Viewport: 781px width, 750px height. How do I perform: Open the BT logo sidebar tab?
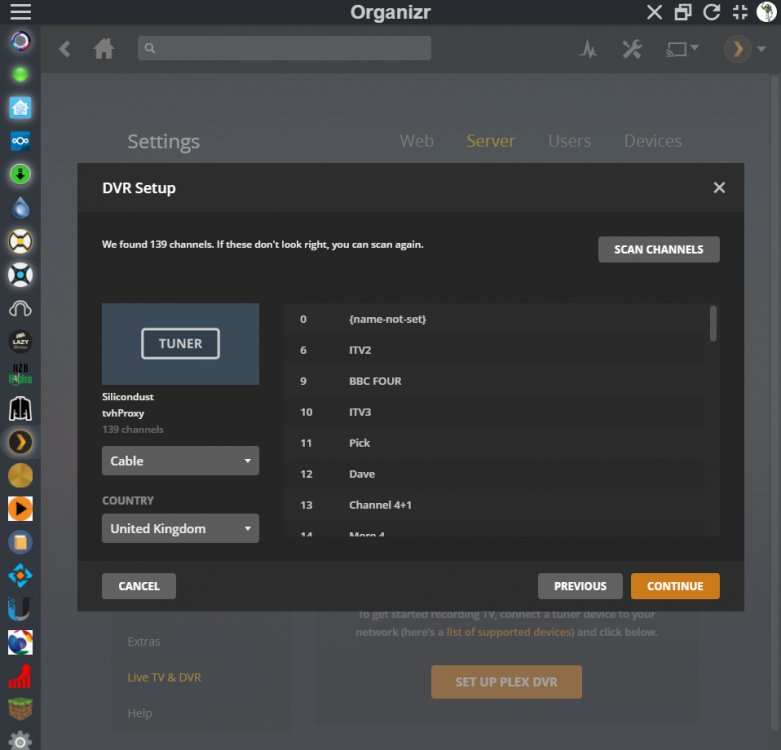(20, 642)
